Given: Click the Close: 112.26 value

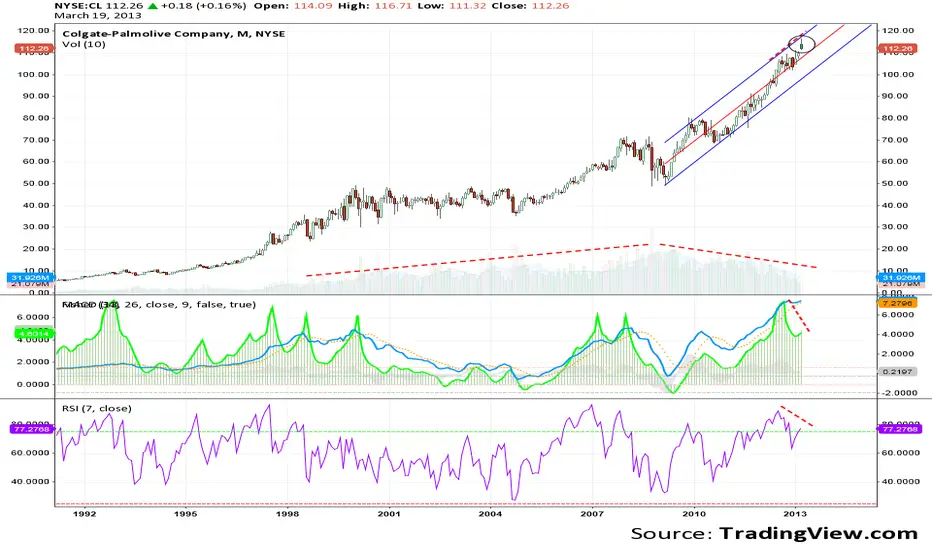Looking at the screenshot, I should point(530,6).
